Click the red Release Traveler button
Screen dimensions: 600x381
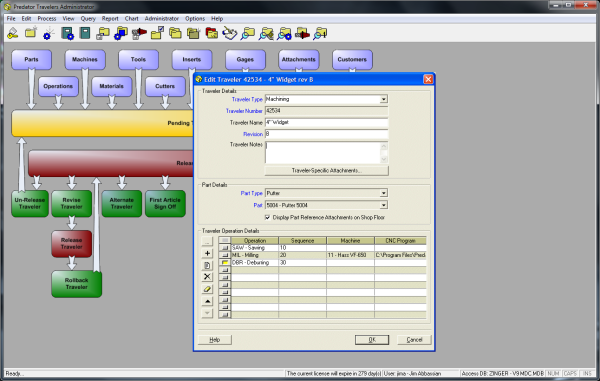pyautogui.click(x=72, y=244)
